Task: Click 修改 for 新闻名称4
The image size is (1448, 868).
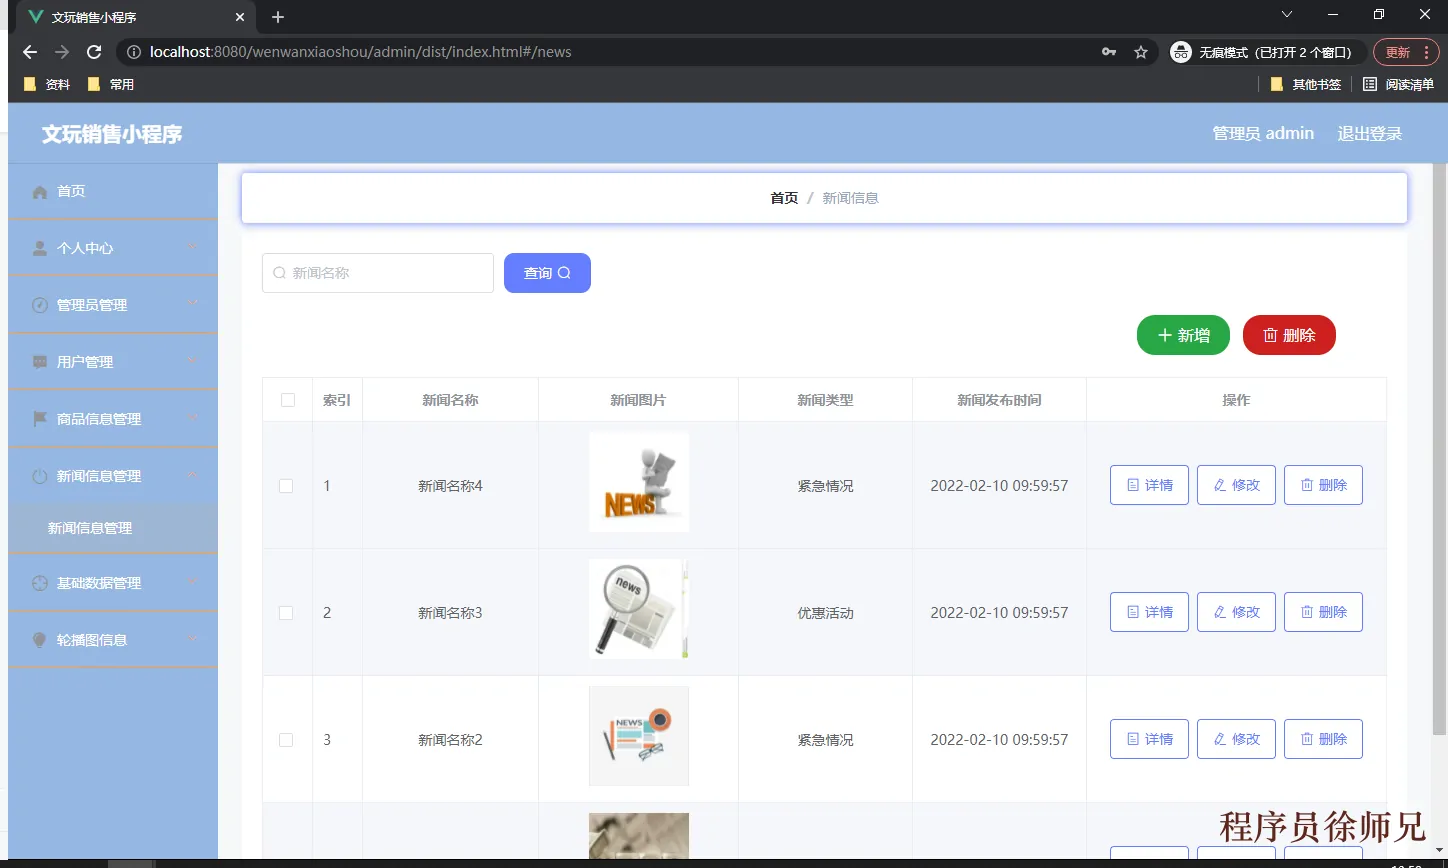Action: (x=1236, y=485)
